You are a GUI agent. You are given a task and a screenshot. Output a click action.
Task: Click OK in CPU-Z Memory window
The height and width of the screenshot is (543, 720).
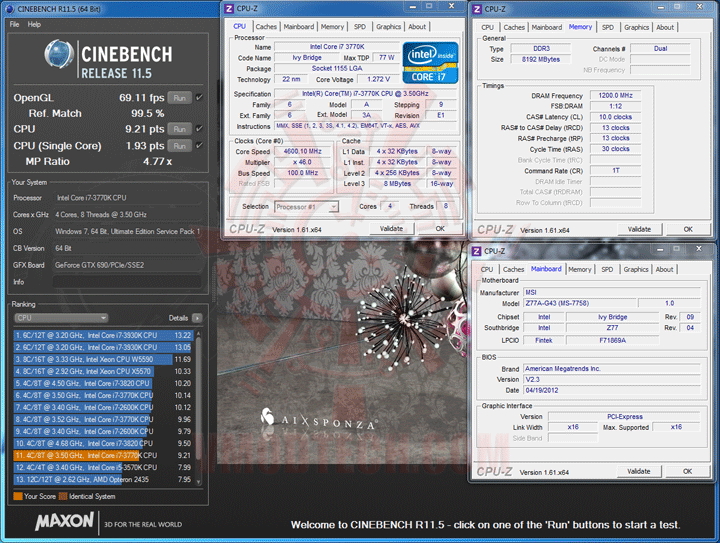tap(688, 229)
